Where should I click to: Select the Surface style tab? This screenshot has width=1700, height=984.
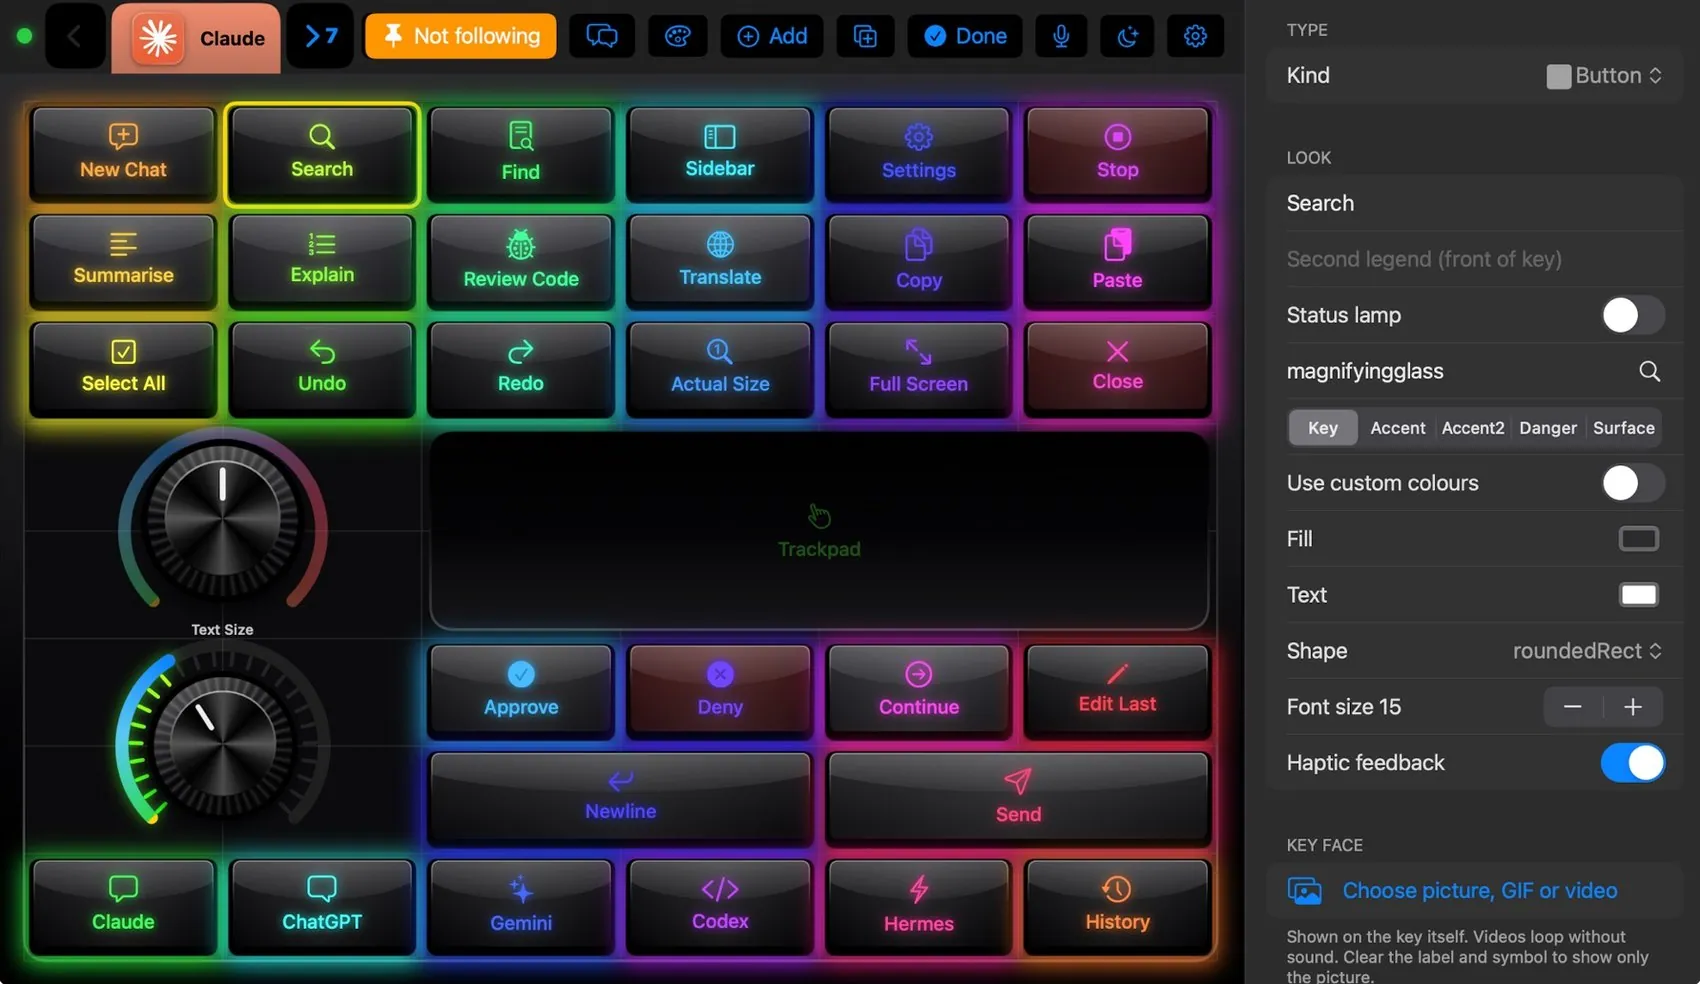click(x=1623, y=428)
